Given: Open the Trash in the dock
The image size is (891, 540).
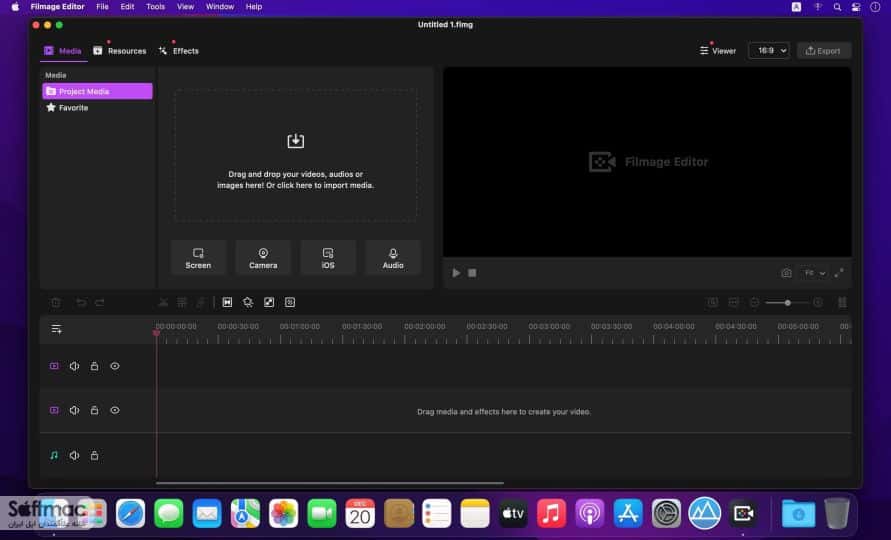Looking at the screenshot, I should tap(836, 513).
